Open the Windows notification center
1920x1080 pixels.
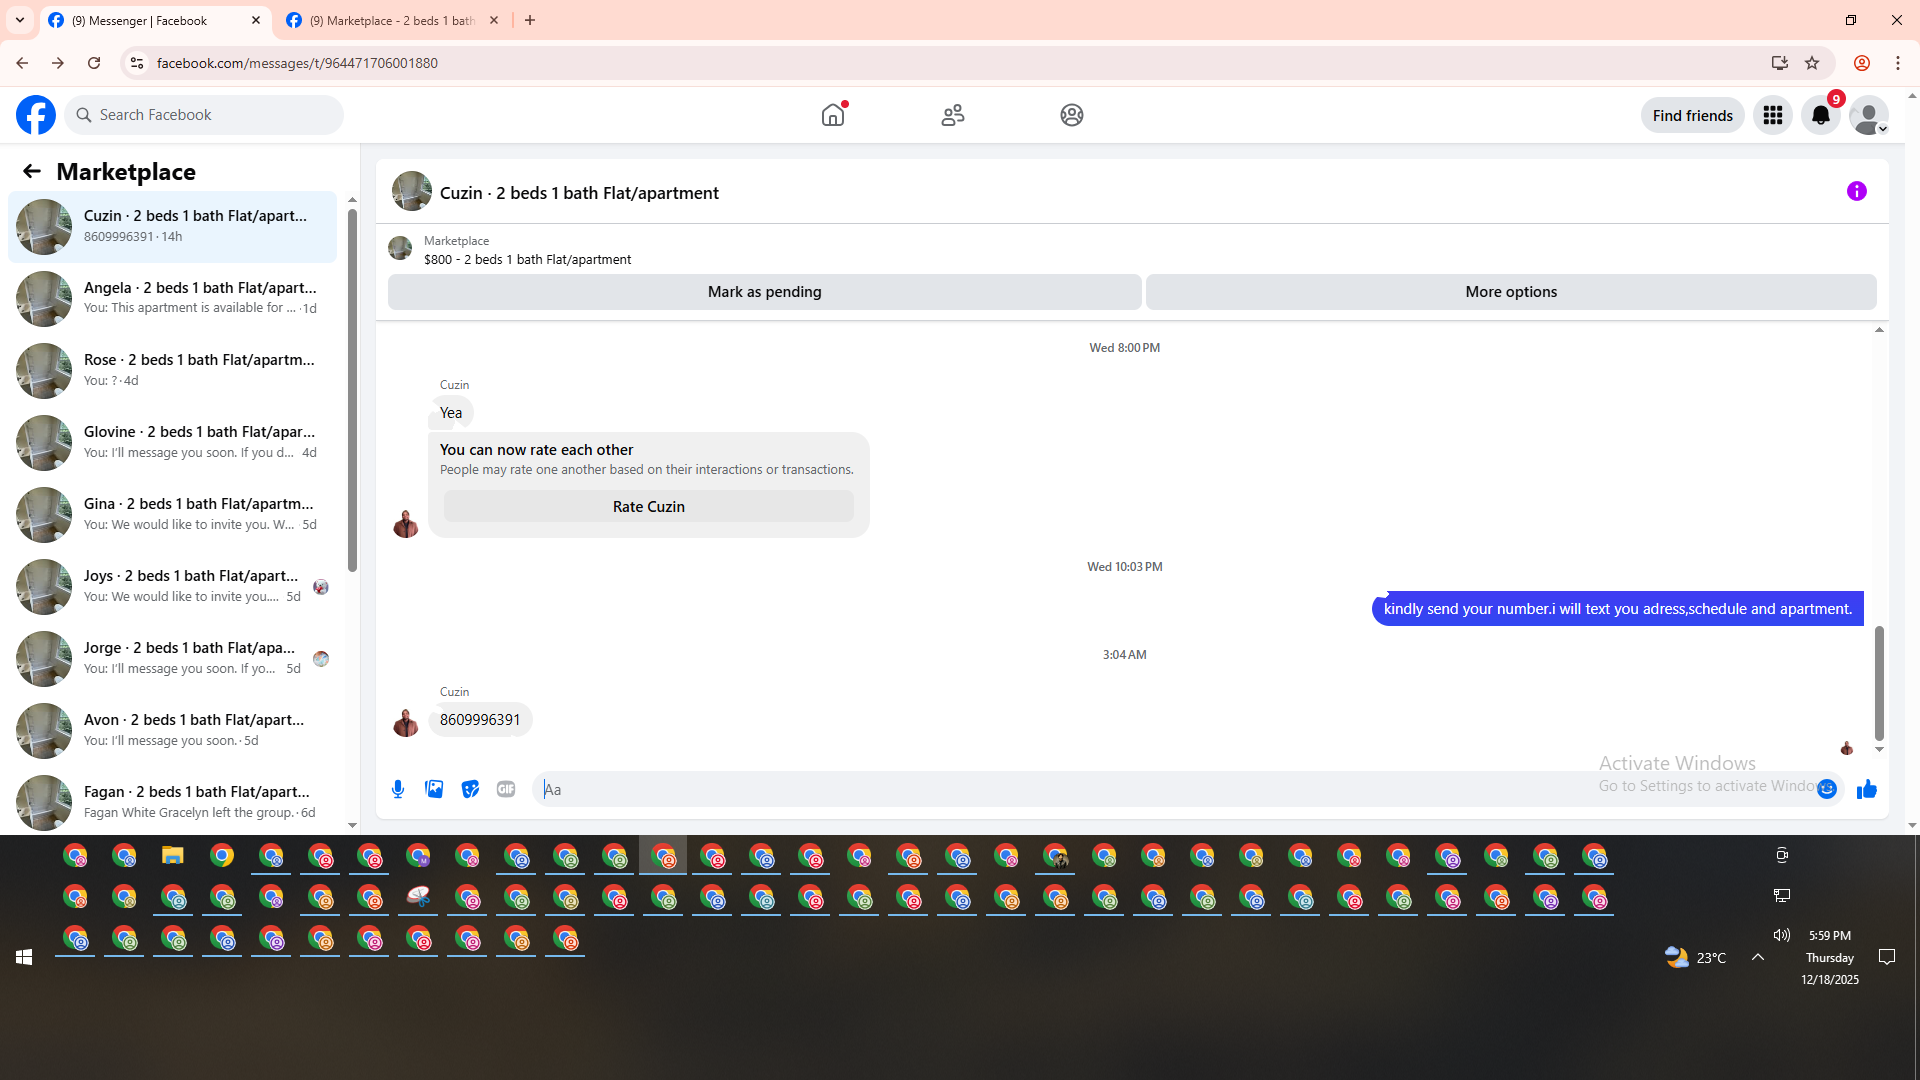1887,957
